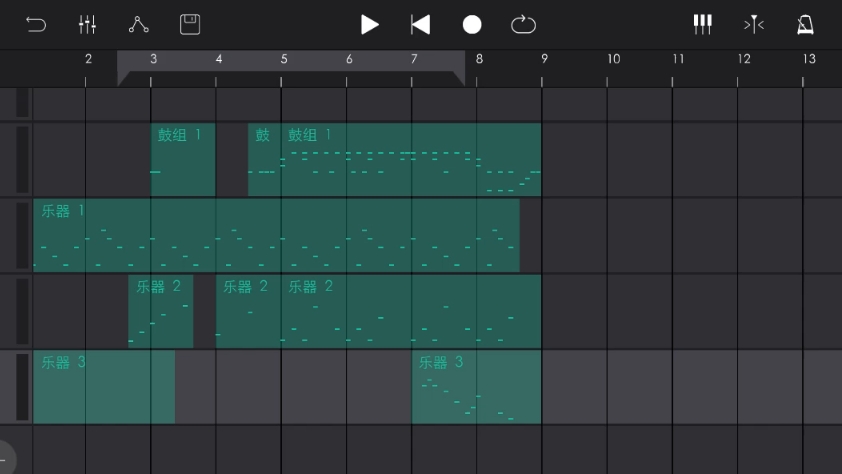Open the automation curve icon
The image size is (842, 474).
(139, 25)
